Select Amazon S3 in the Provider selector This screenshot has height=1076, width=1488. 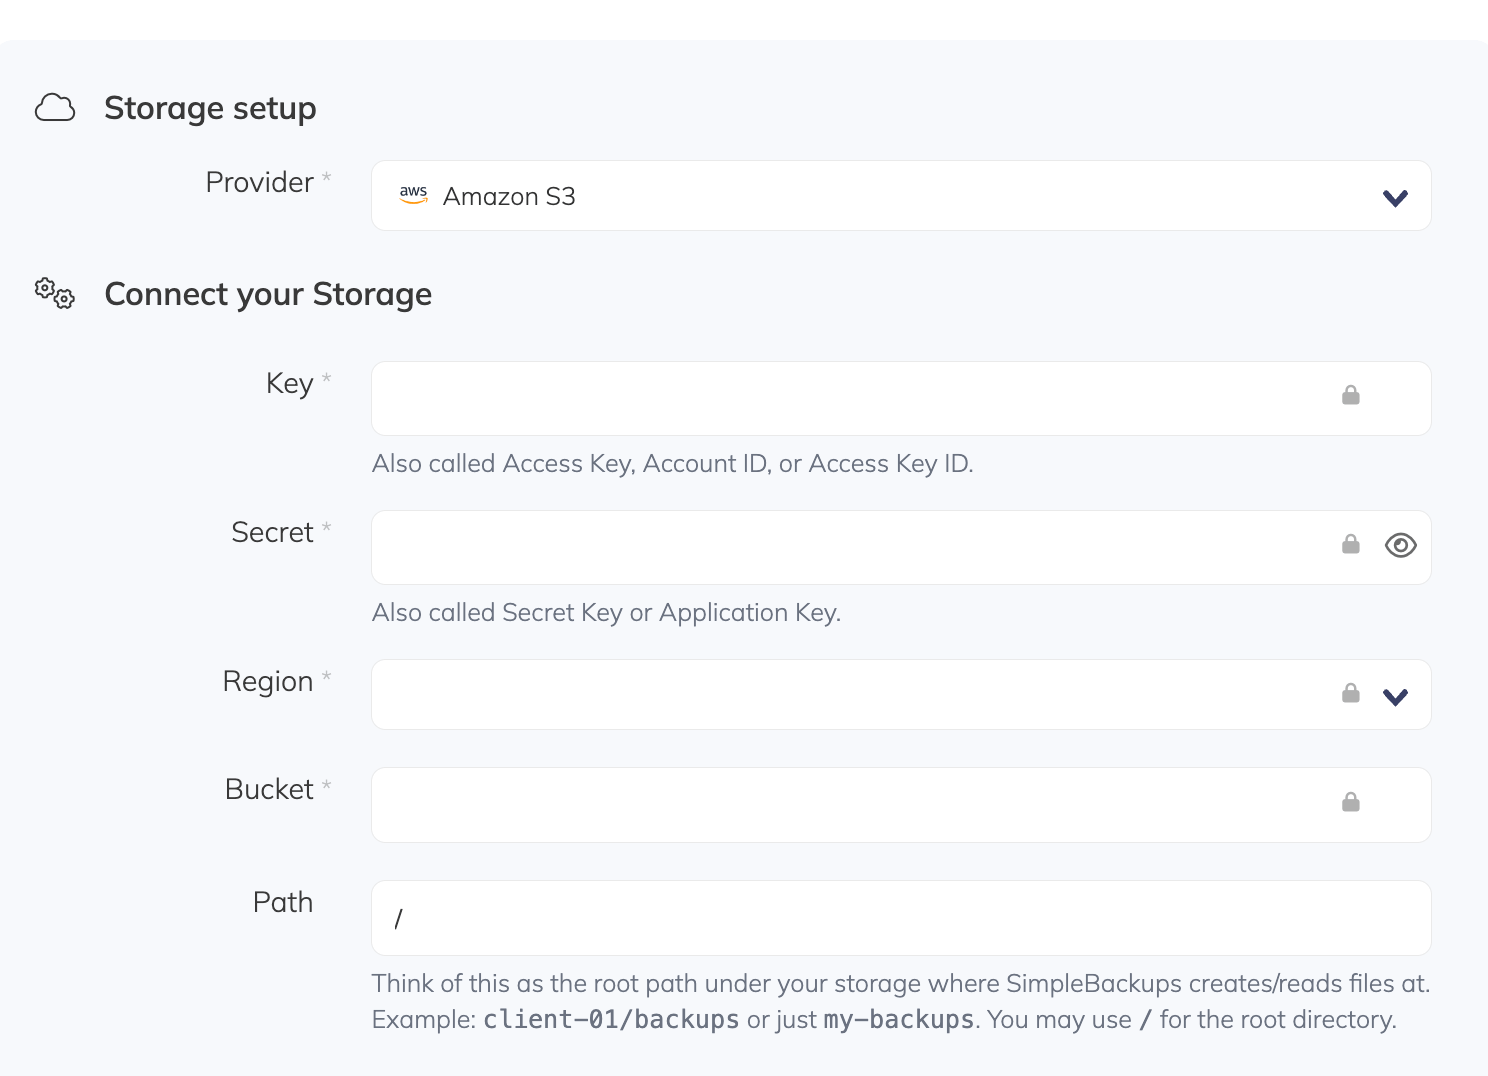coord(510,196)
